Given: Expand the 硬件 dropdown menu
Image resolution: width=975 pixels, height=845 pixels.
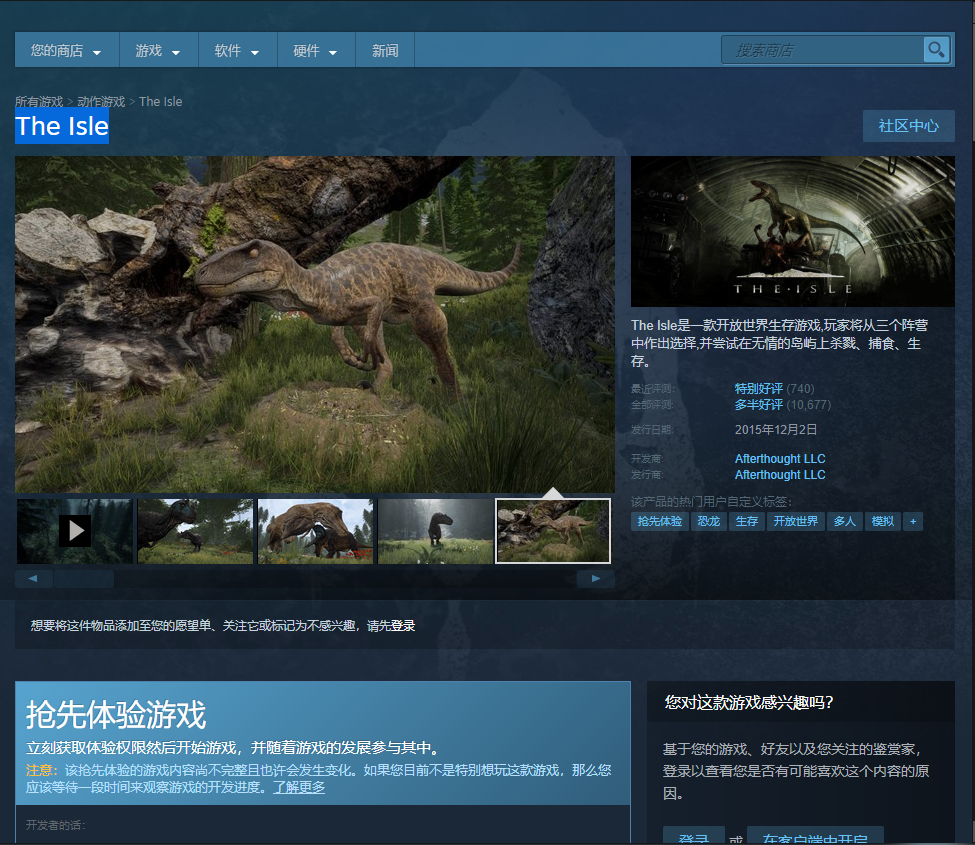Looking at the screenshot, I should tap(315, 51).
